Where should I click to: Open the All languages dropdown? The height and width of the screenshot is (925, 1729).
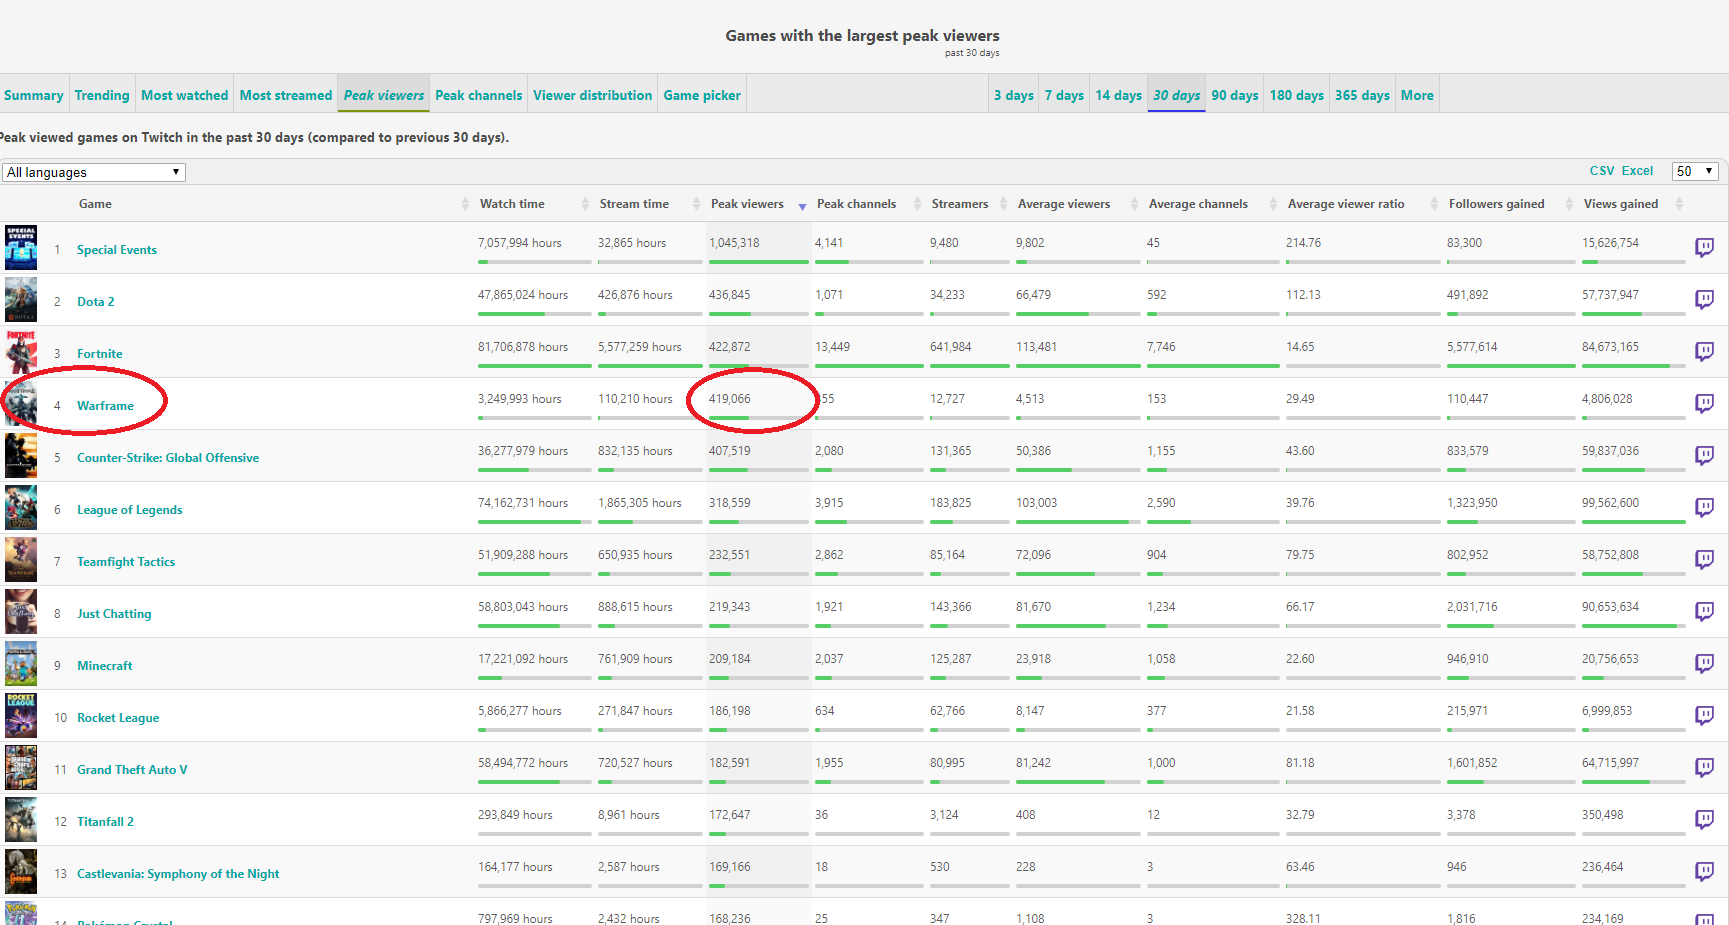coord(93,172)
